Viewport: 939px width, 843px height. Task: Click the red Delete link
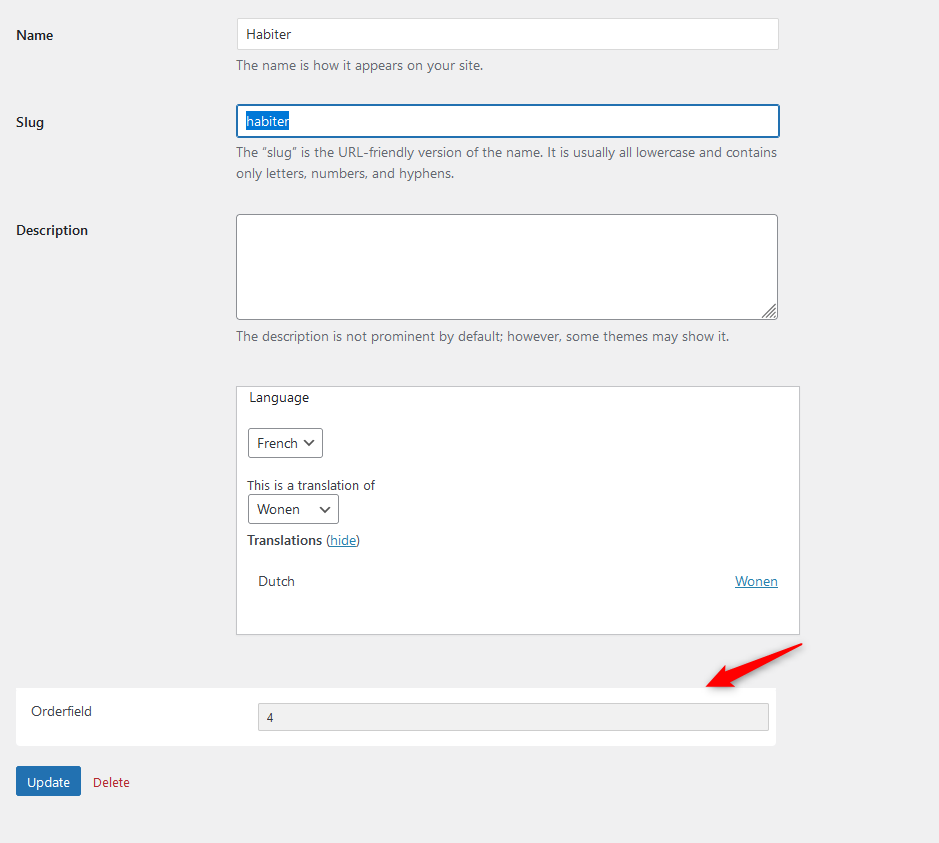111,783
